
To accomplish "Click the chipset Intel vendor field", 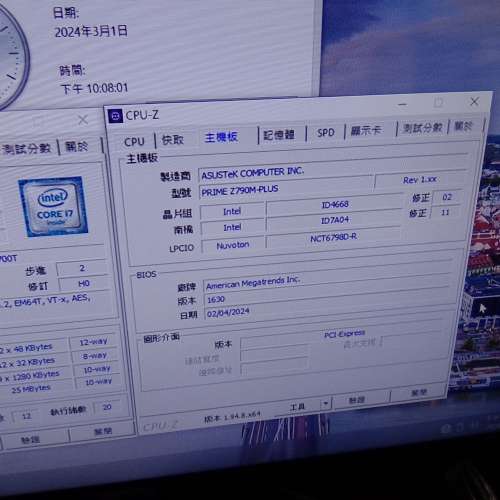I will [232, 212].
